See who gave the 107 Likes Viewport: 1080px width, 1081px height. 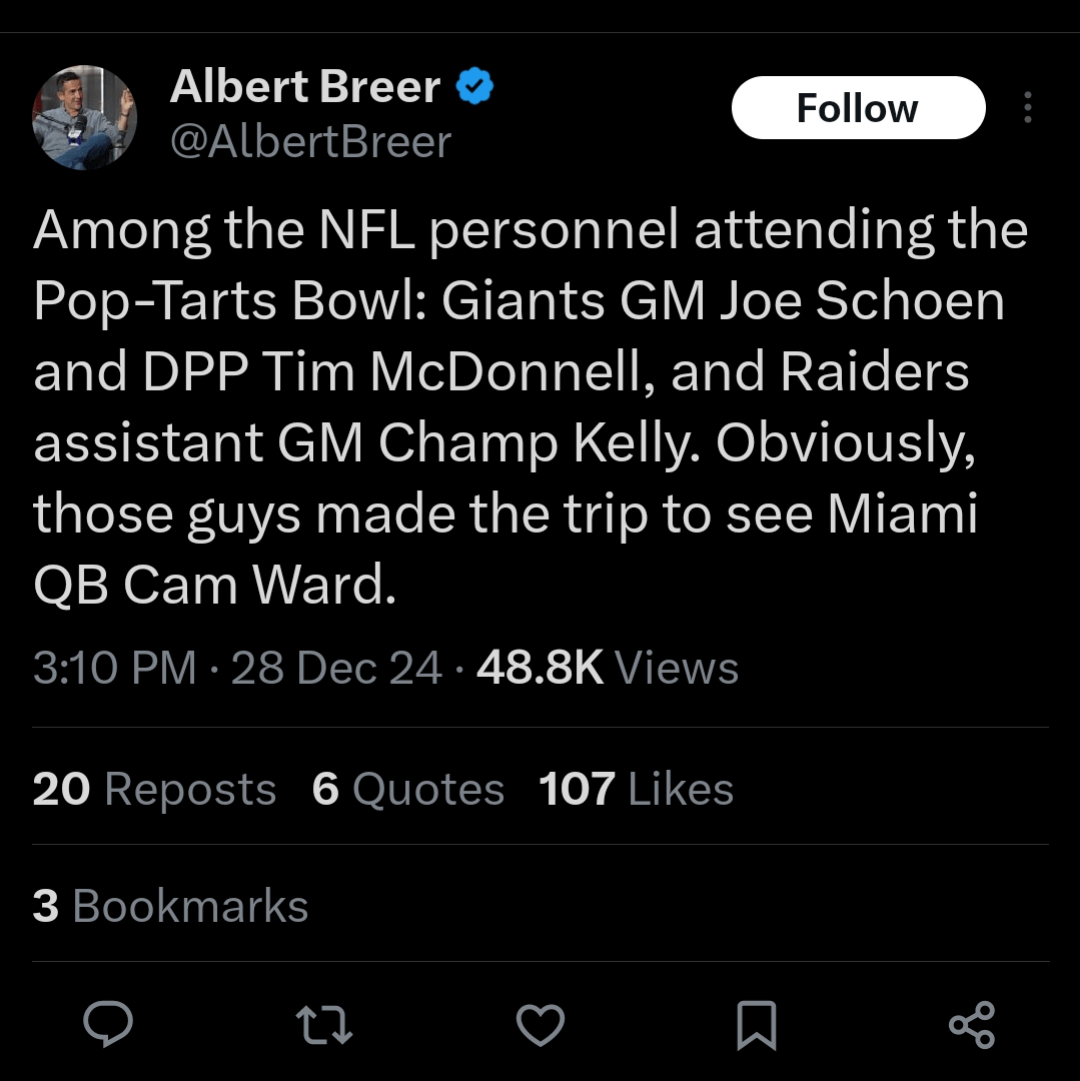pos(636,789)
